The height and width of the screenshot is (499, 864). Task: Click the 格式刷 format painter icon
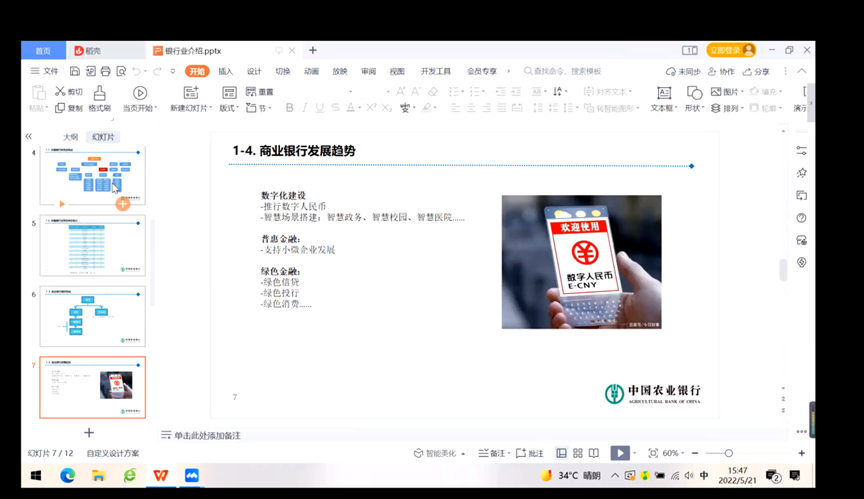pyautogui.click(x=99, y=93)
